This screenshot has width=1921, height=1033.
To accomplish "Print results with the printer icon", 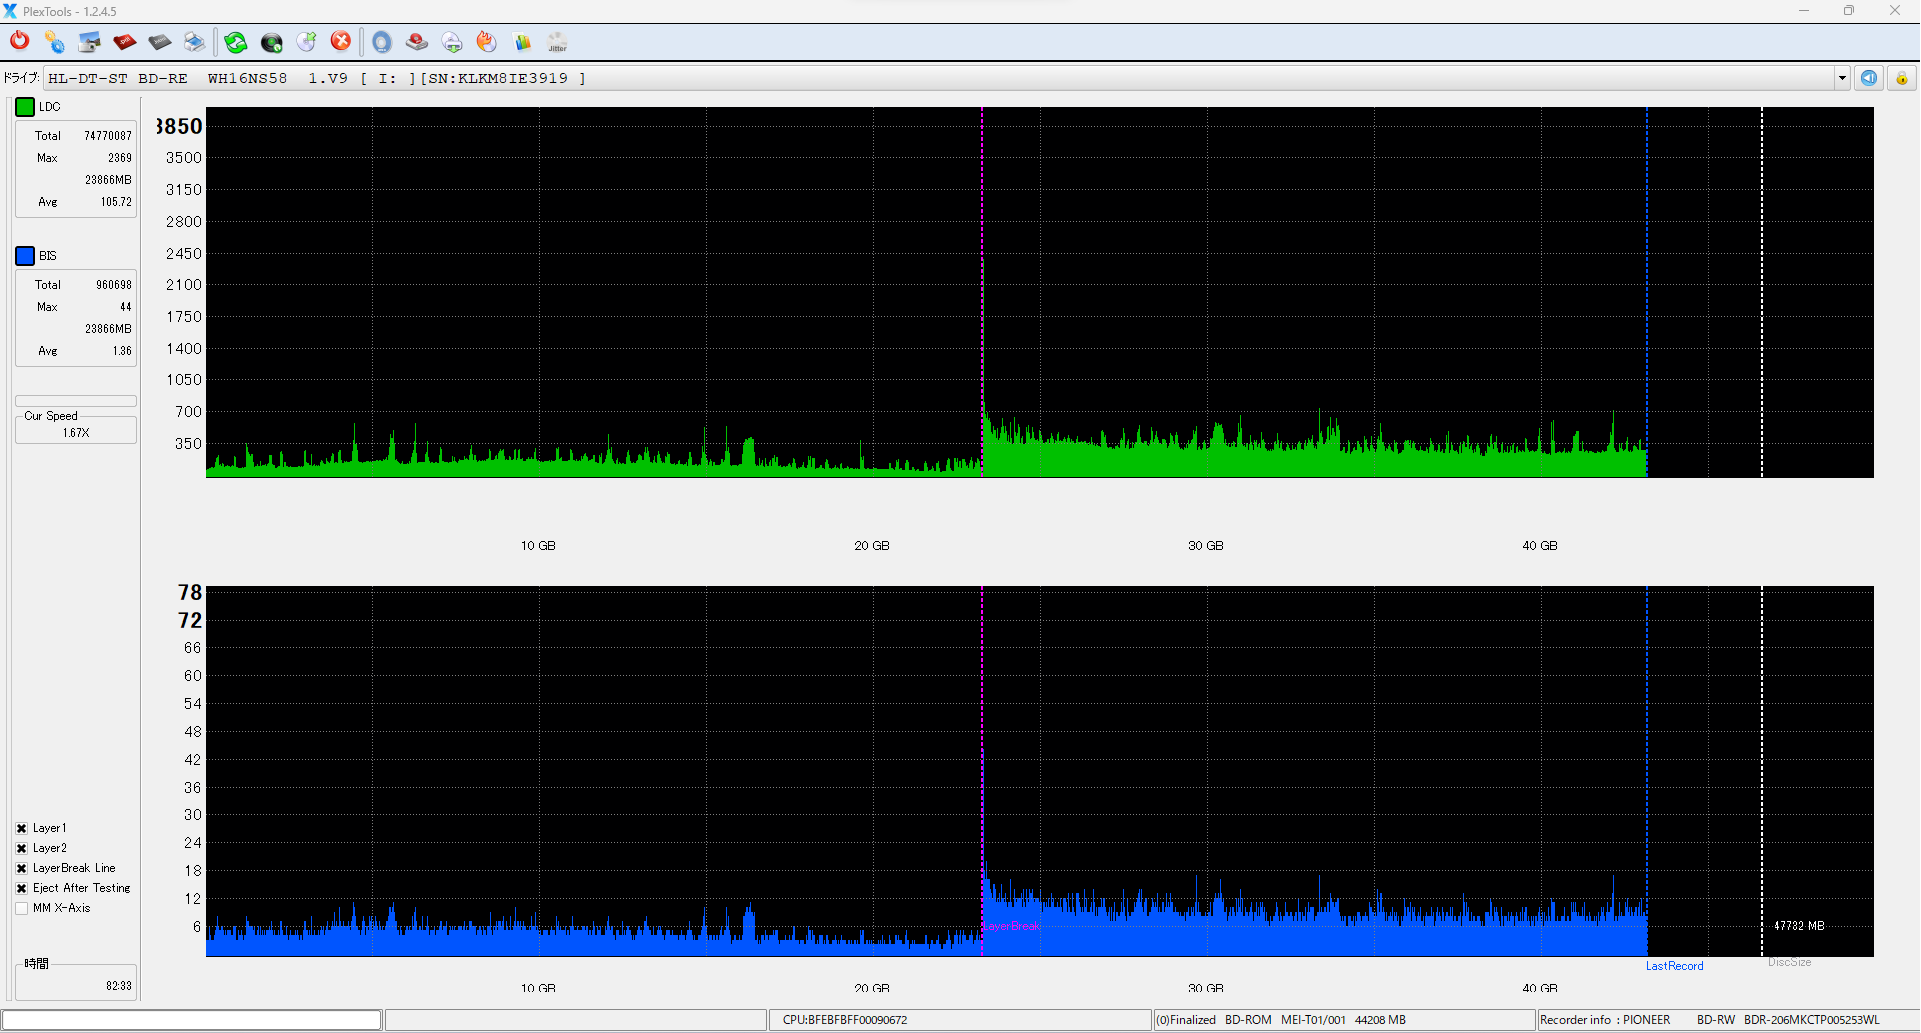I will (x=194, y=41).
